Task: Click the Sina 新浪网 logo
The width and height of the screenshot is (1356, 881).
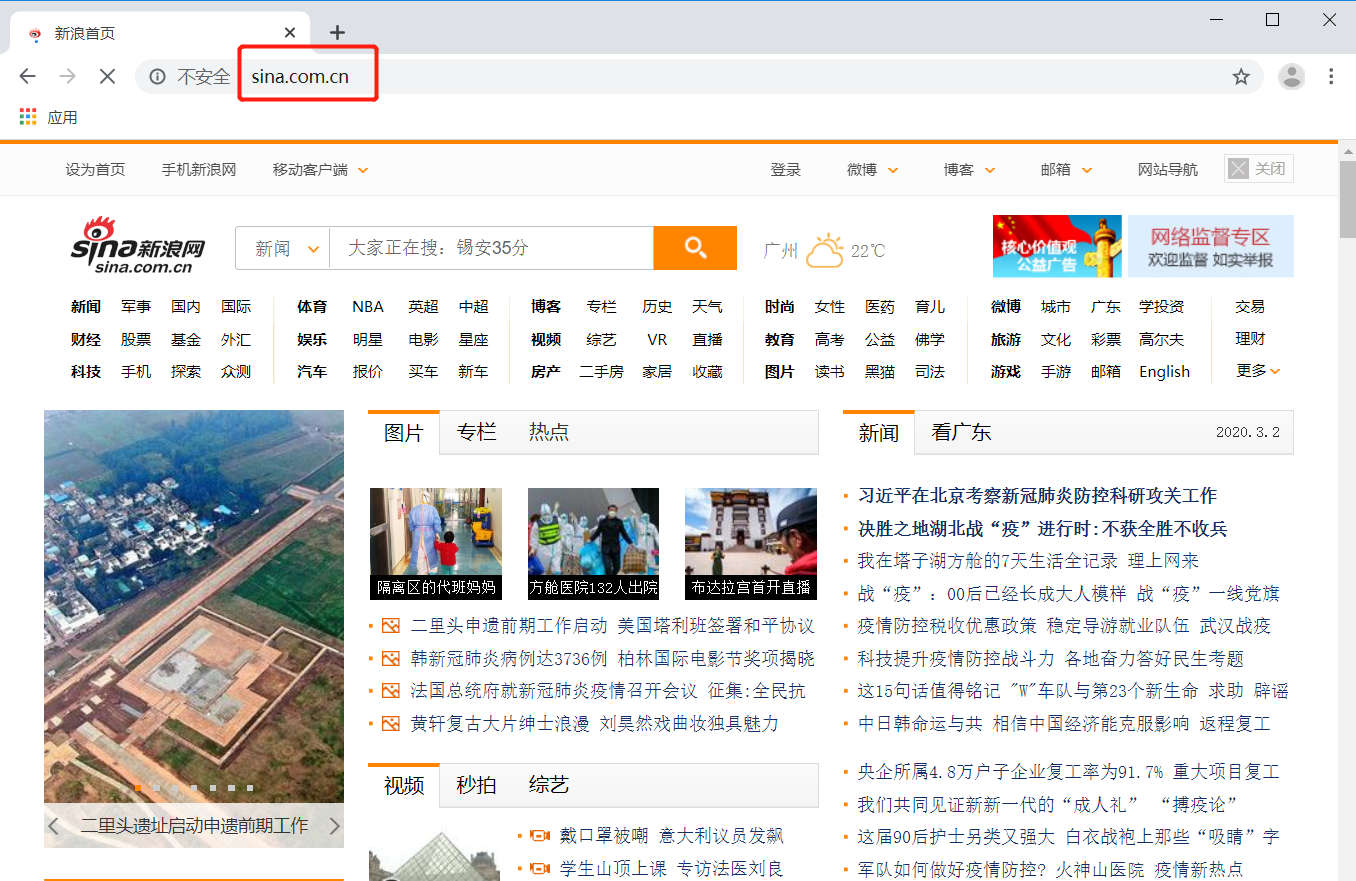Action: [x=138, y=248]
